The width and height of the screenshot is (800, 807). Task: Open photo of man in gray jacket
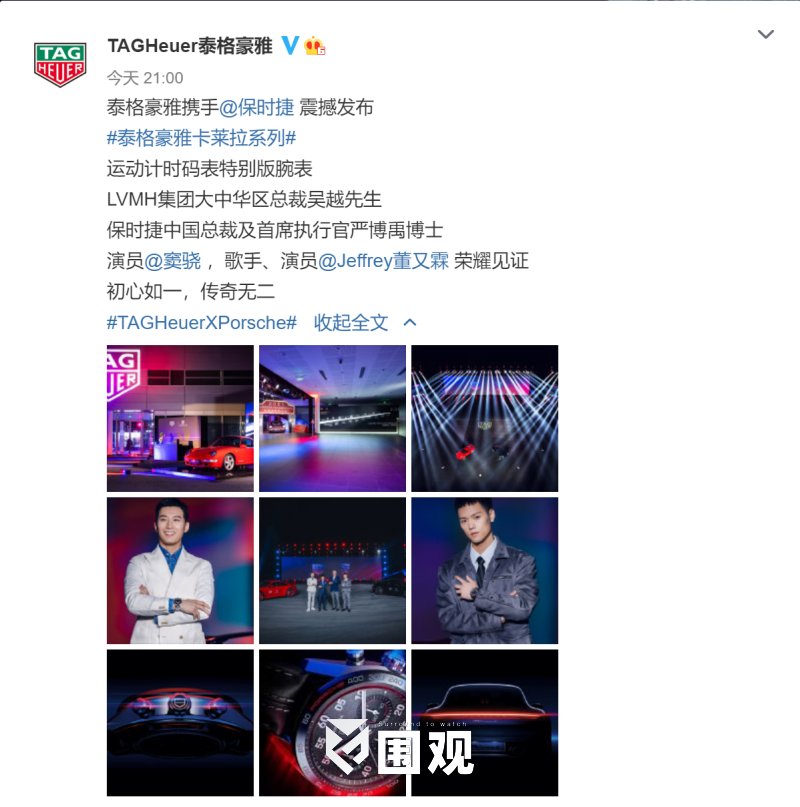click(484, 570)
